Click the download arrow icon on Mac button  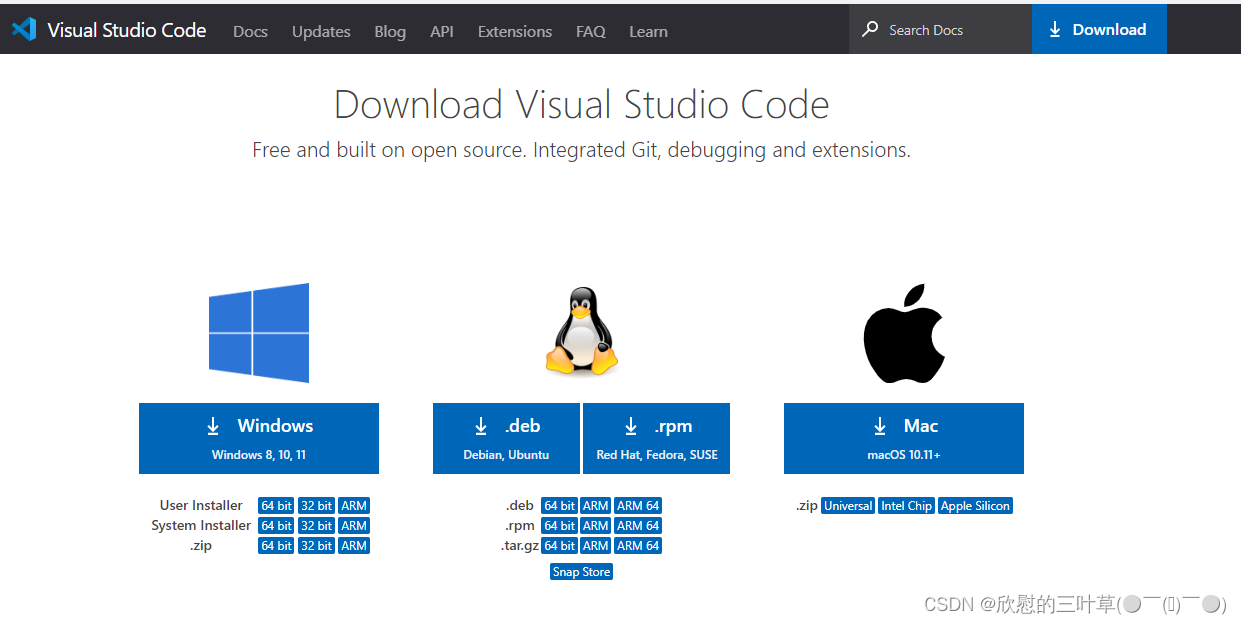click(x=880, y=427)
